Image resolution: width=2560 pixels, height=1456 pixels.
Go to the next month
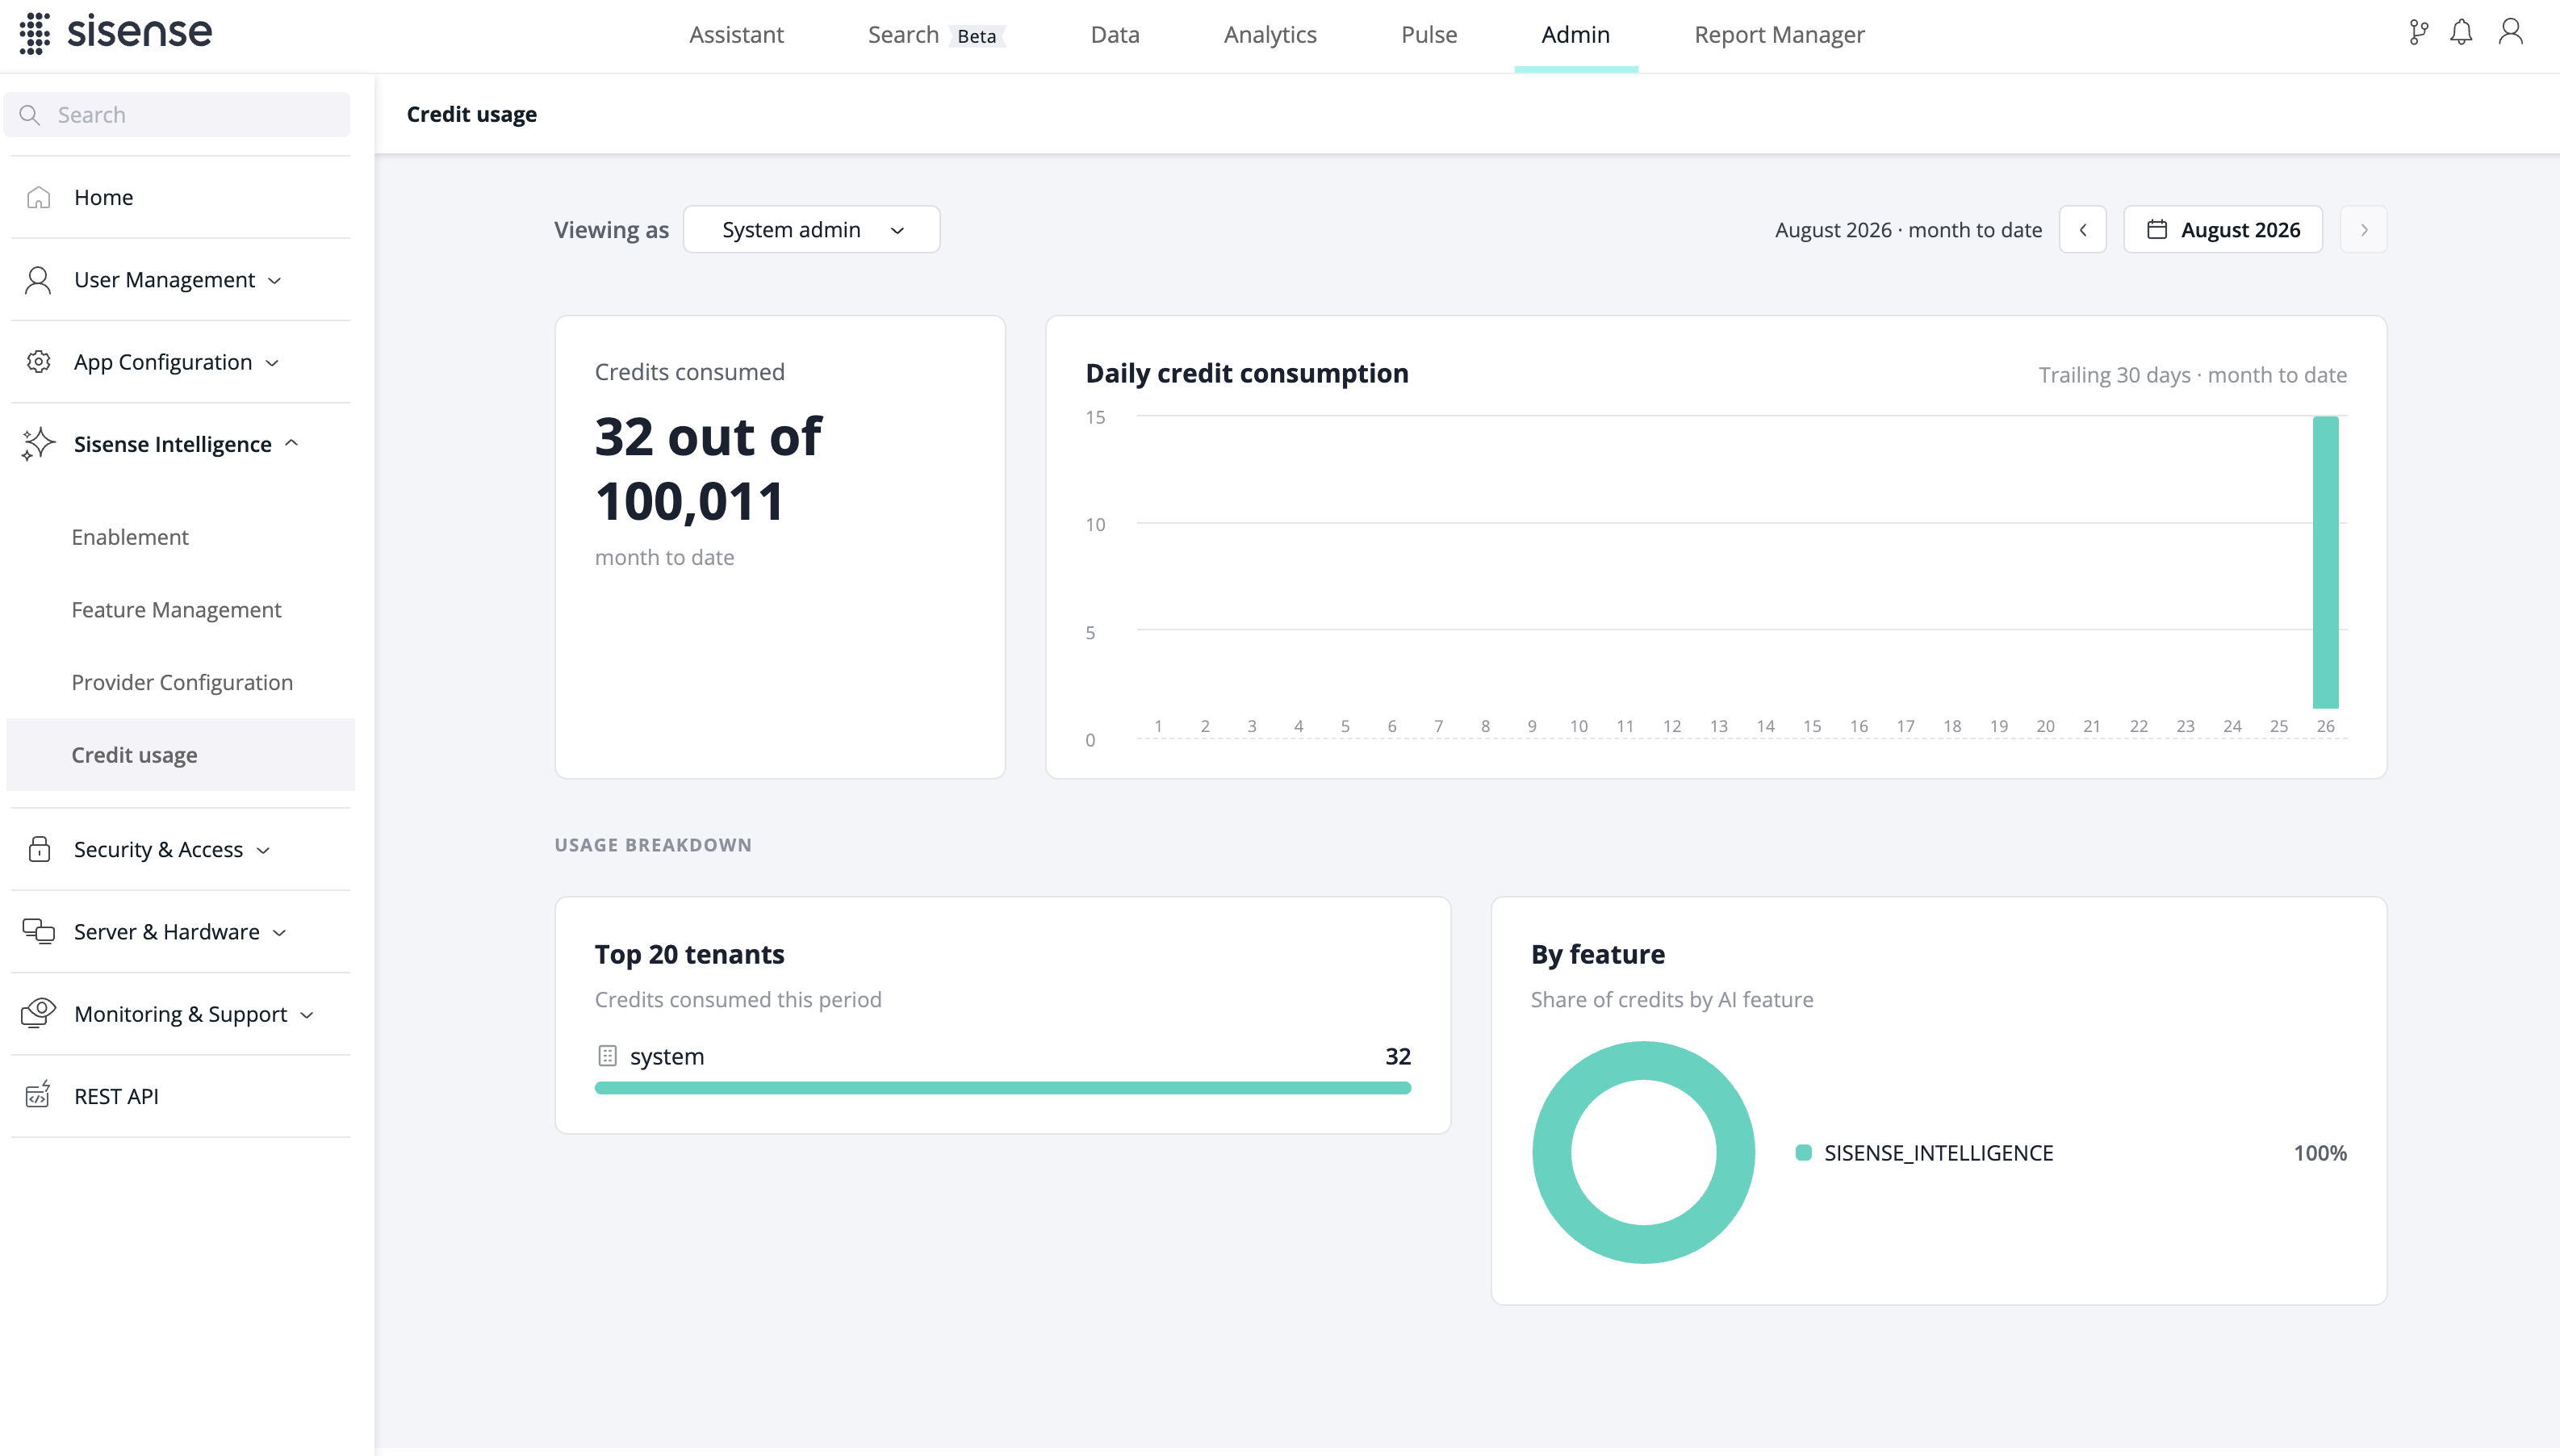pos(2364,230)
